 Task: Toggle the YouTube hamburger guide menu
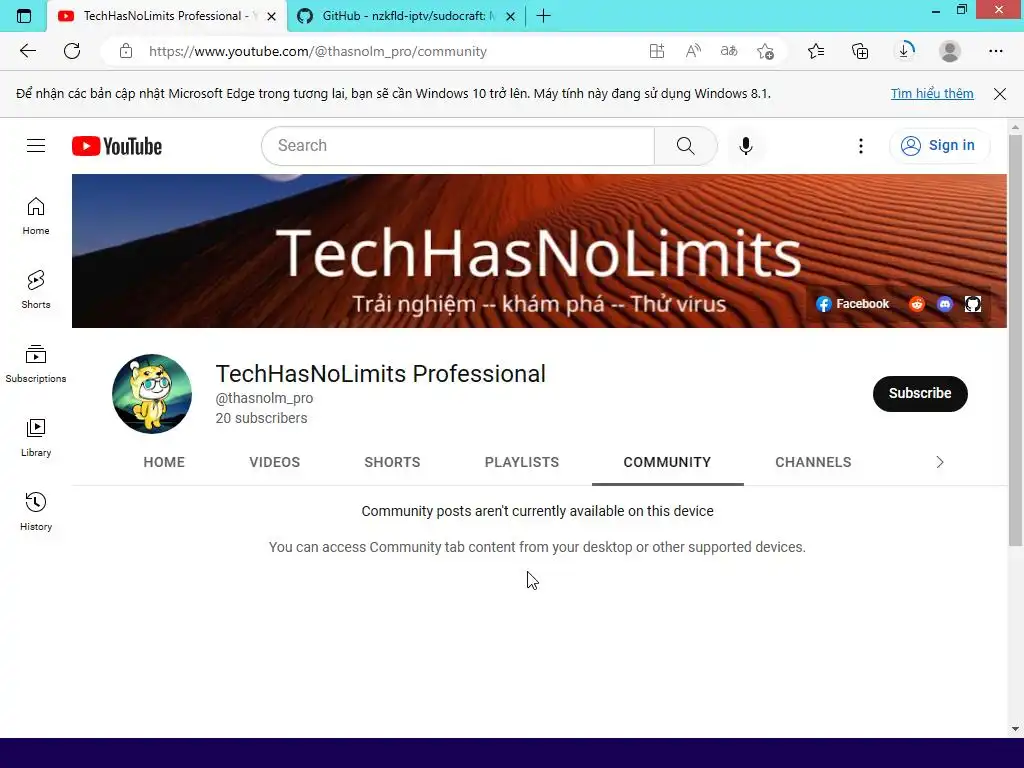coord(36,146)
